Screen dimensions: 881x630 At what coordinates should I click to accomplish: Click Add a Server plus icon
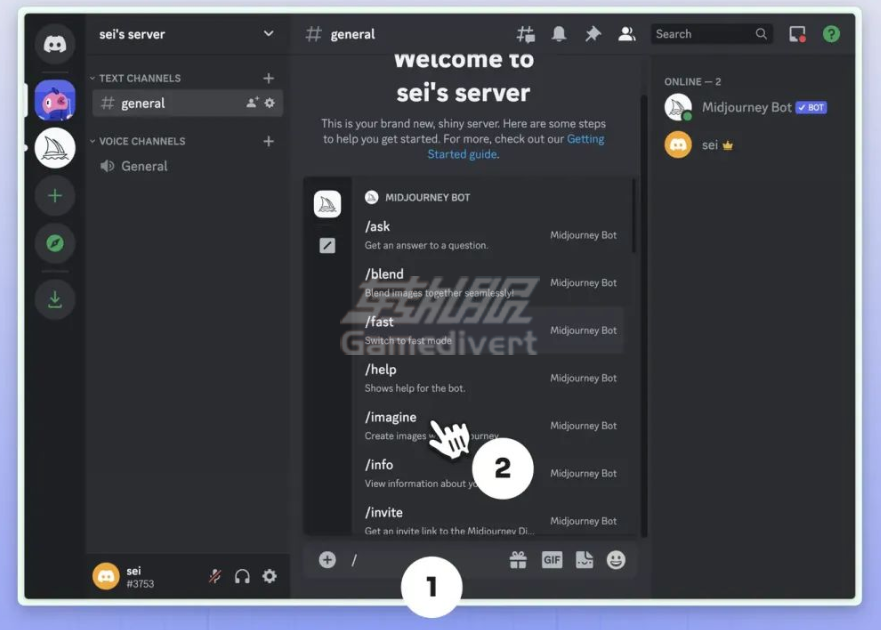tap(55, 195)
